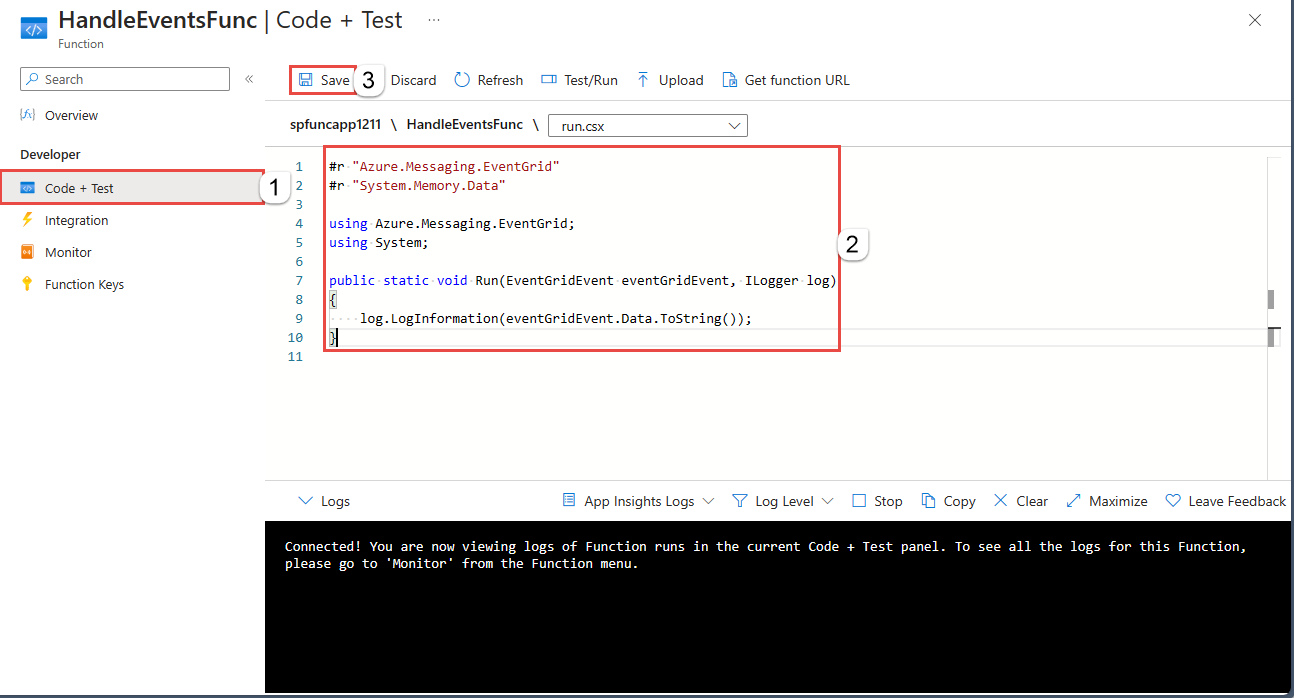Click the public static void Run line

582,280
